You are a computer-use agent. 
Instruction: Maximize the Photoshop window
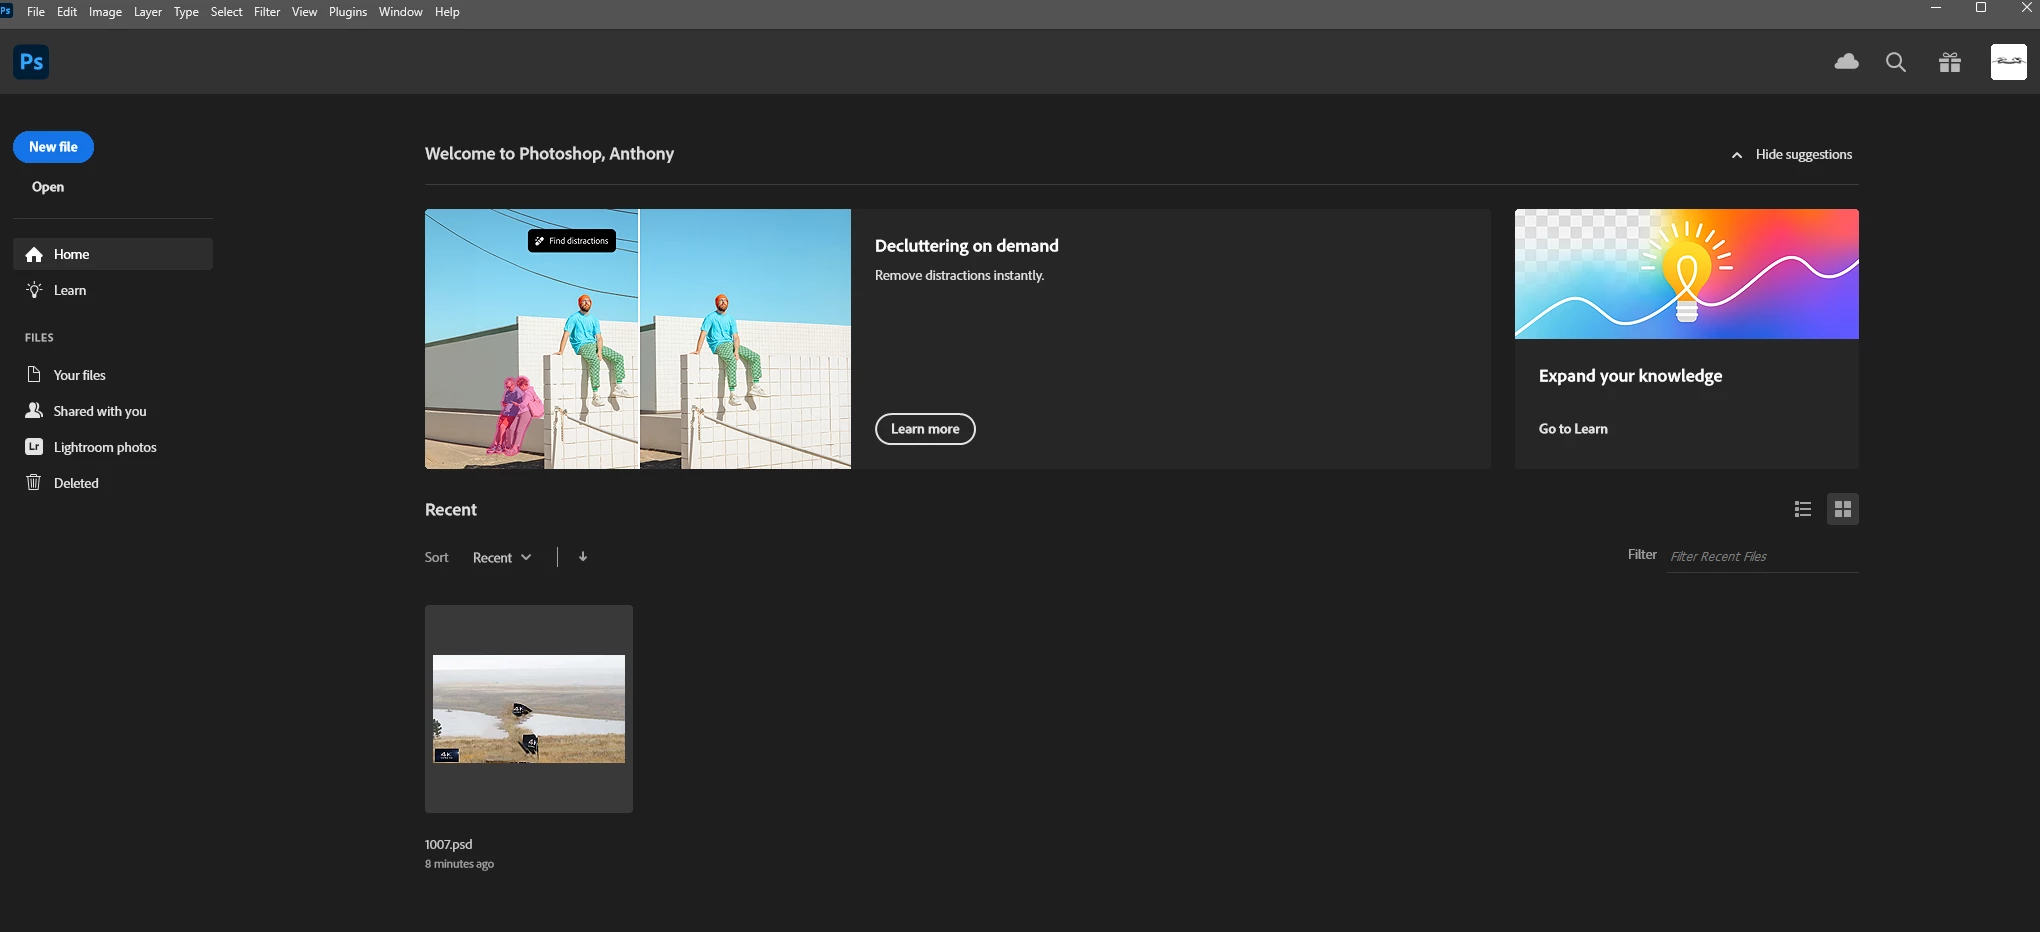(x=1981, y=8)
